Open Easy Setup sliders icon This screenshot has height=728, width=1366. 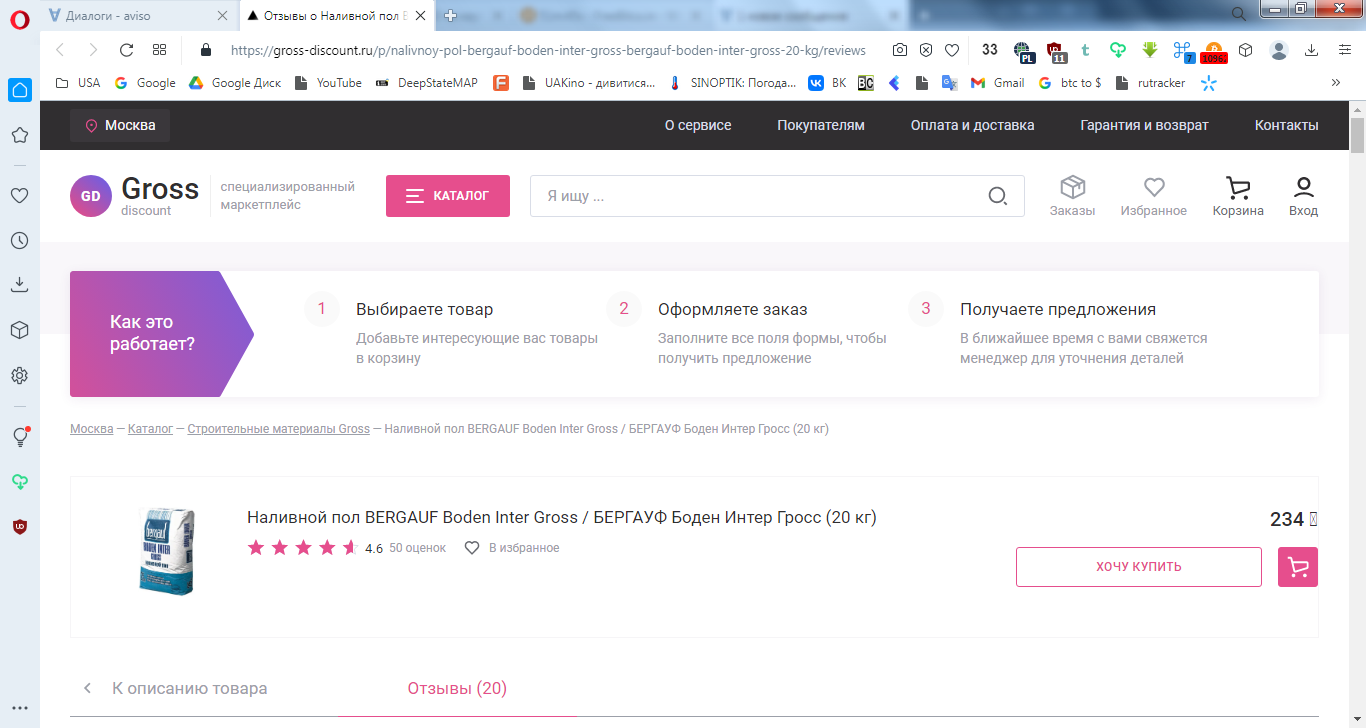tap(1345, 50)
